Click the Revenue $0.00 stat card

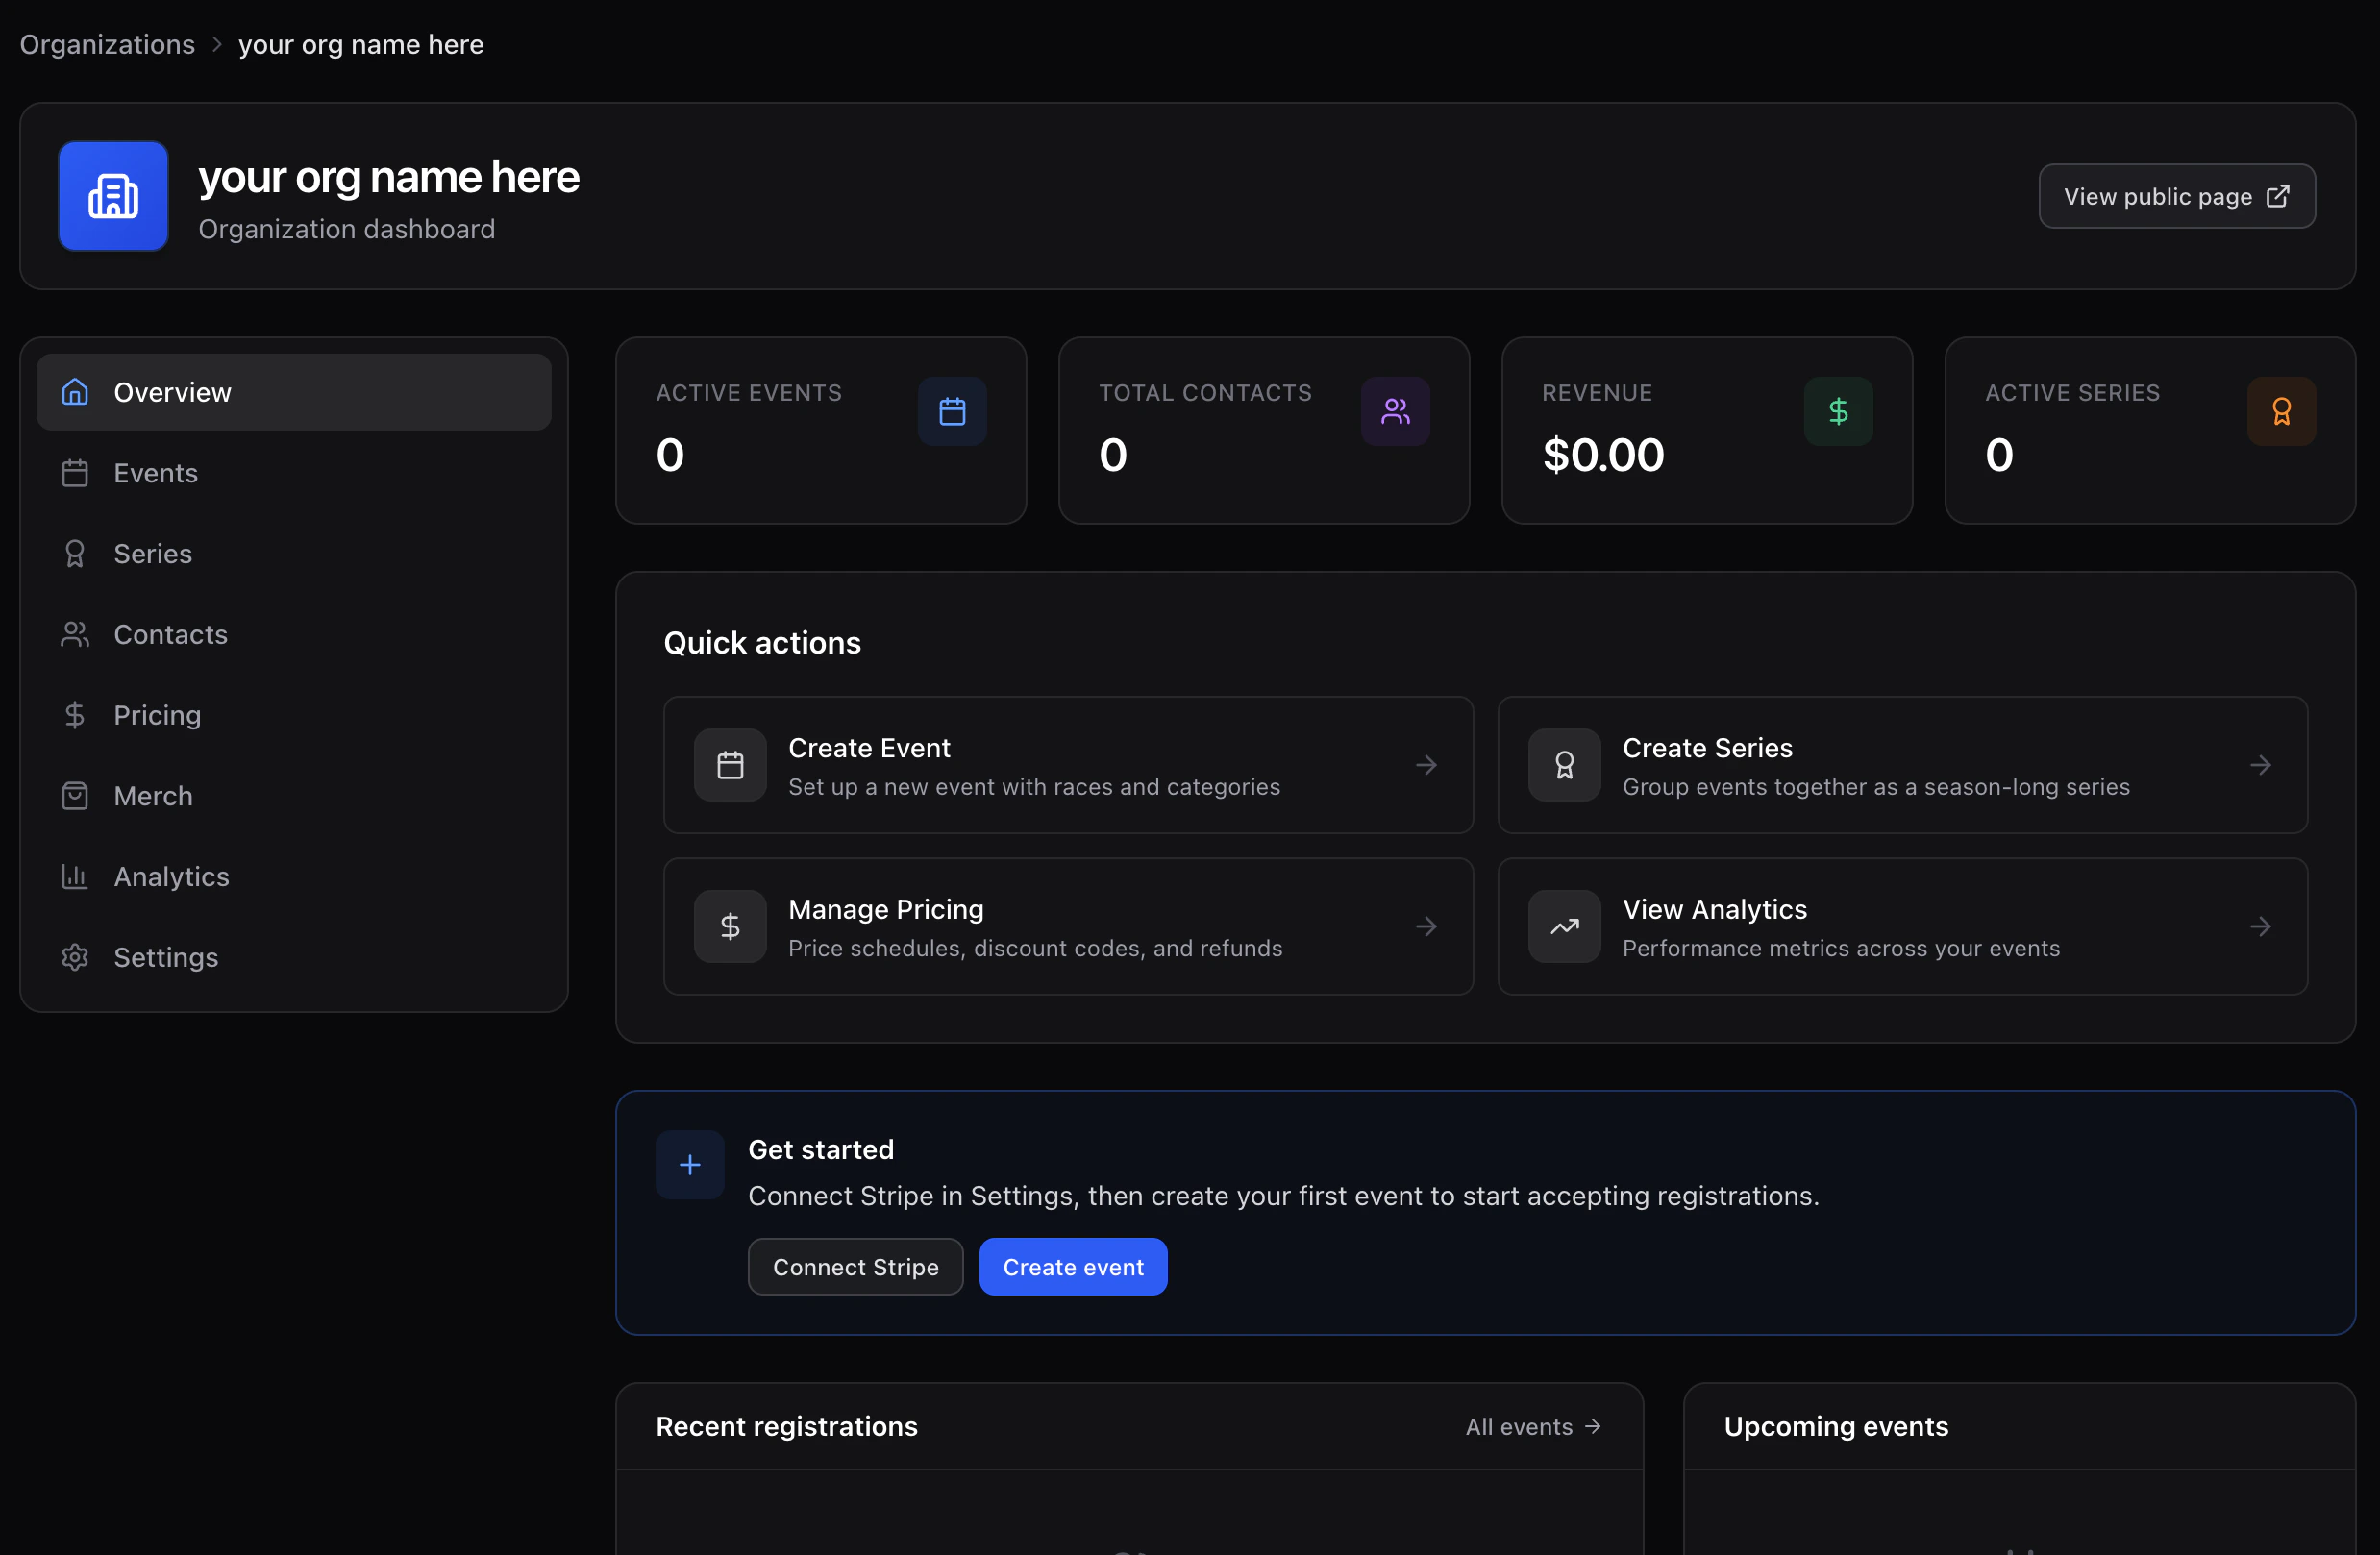pyautogui.click(x=1707, y=431)
